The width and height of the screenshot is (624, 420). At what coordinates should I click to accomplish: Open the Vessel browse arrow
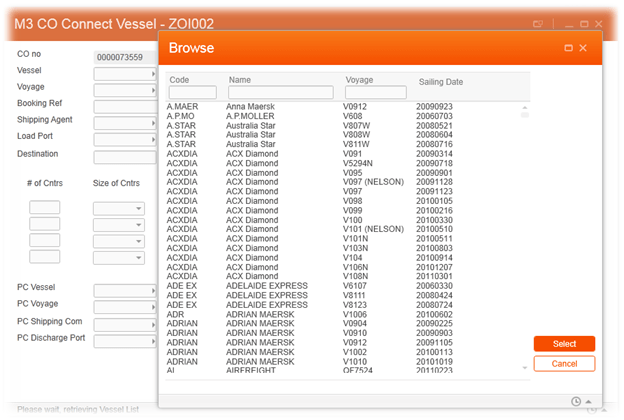point(153,74)
